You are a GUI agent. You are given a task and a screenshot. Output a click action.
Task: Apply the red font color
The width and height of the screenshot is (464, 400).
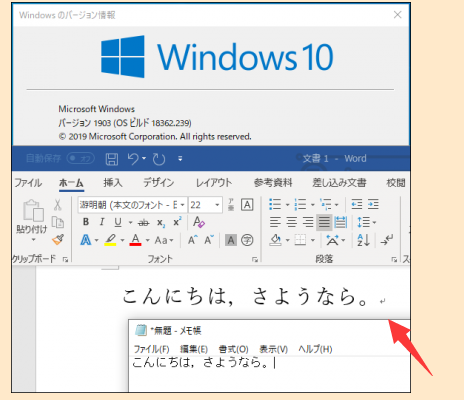[135, 240]
